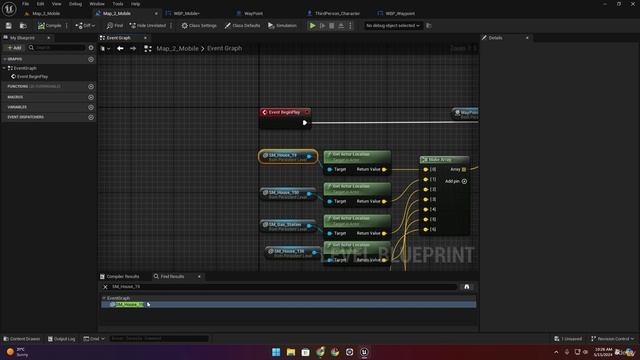640x360 pixels.
Task: Switch to the WBP_Mobile tab
Action: coord(187,13)
